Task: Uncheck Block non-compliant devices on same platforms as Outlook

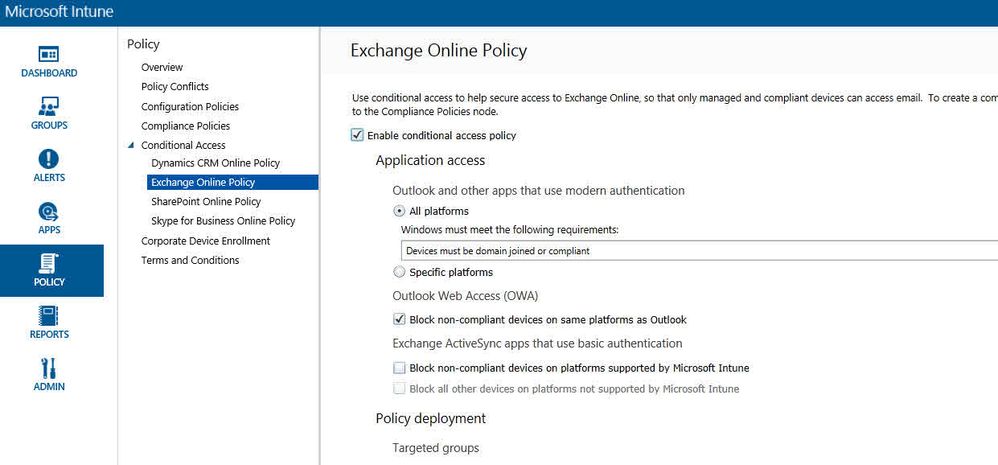Action: click(399, 319)
